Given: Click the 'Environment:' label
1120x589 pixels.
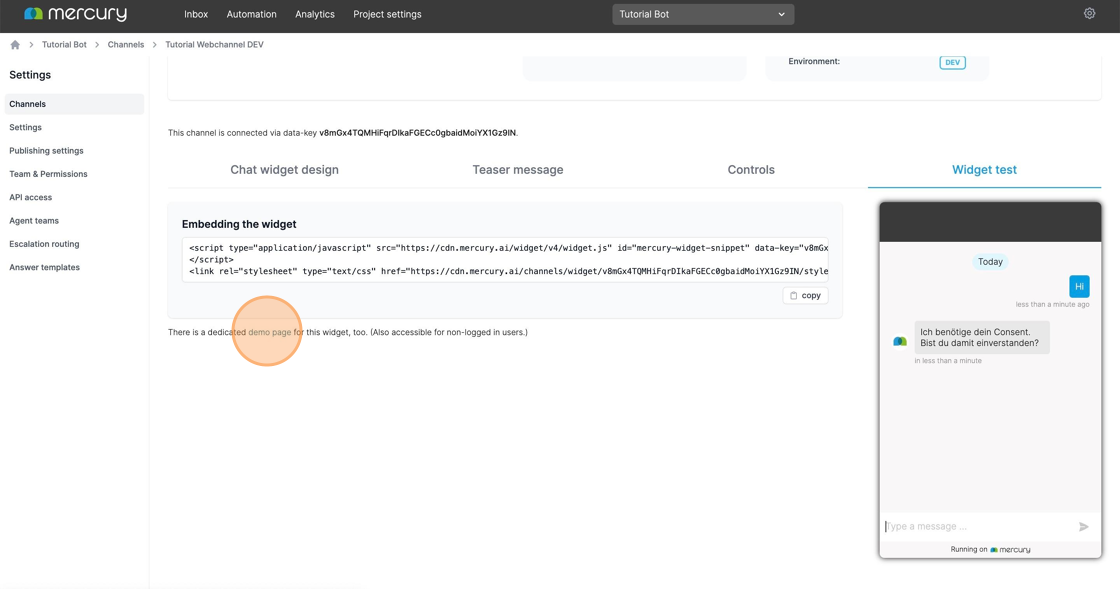Looking at the screenshot, I should (814, 61).
